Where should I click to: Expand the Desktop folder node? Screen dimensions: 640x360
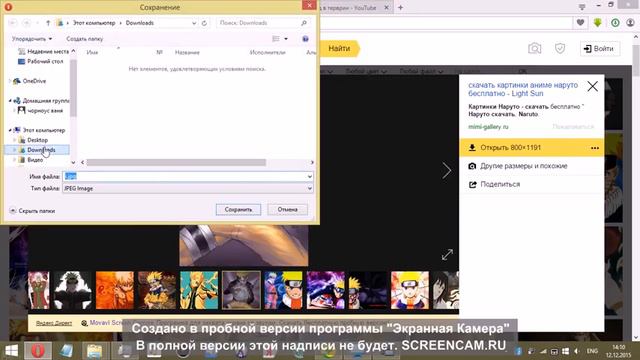[x=15, y=140]
